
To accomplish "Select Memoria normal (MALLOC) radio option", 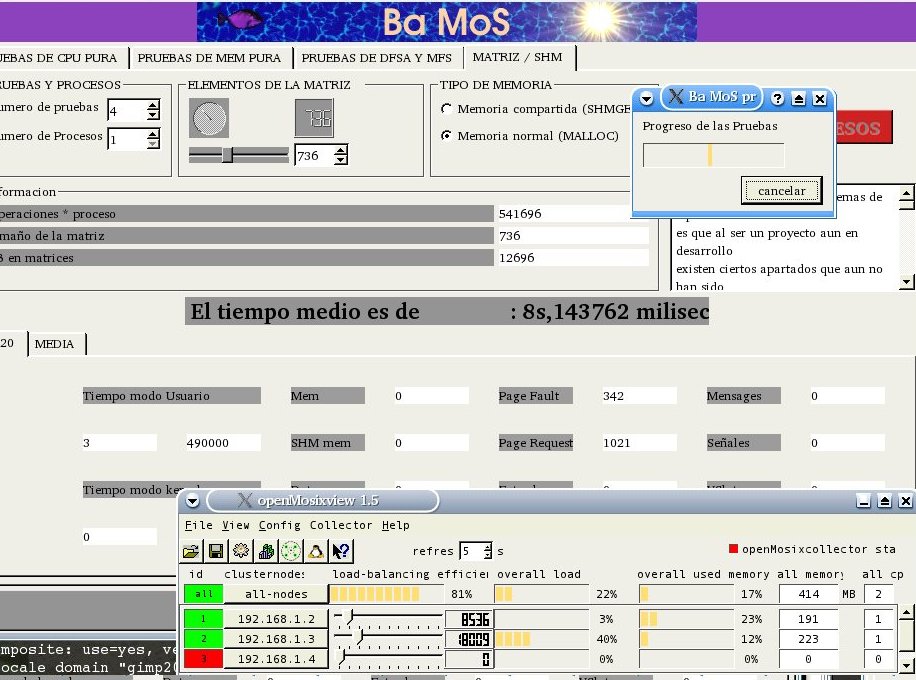I will [446, 136].
